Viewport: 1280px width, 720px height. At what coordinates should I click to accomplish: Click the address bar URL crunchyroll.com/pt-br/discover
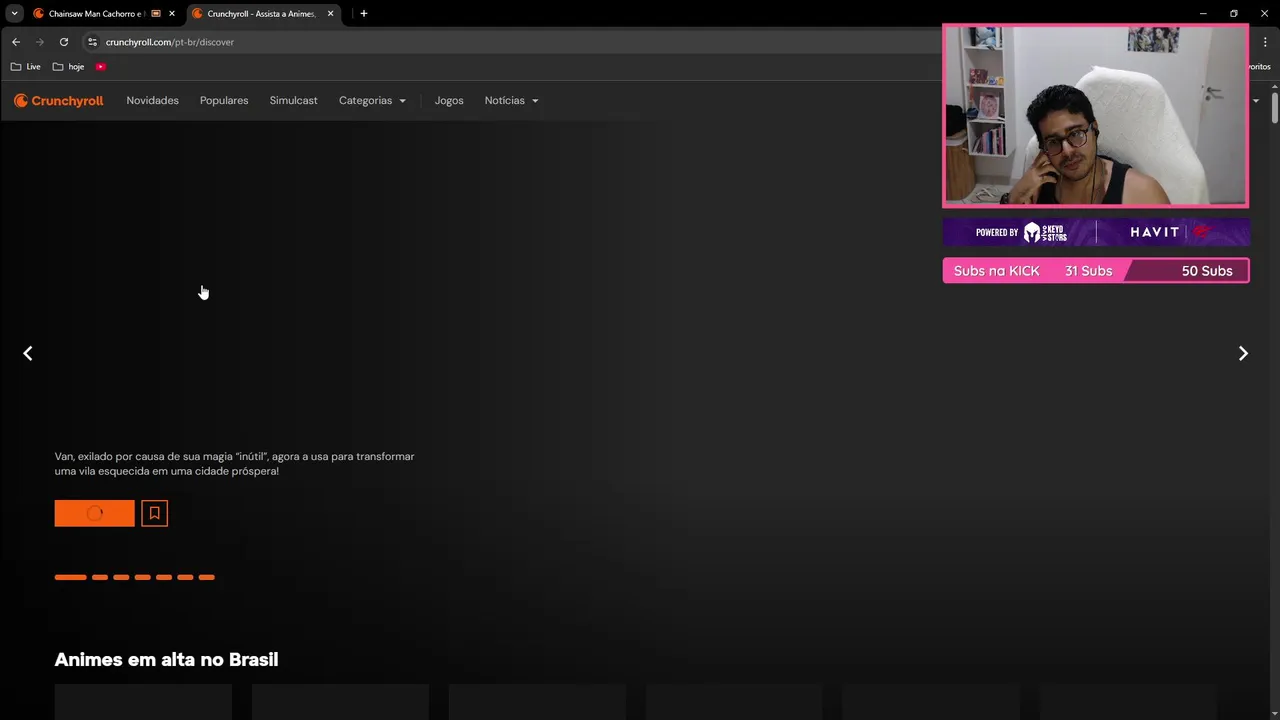pyautogui.click(x=170, y=42)
